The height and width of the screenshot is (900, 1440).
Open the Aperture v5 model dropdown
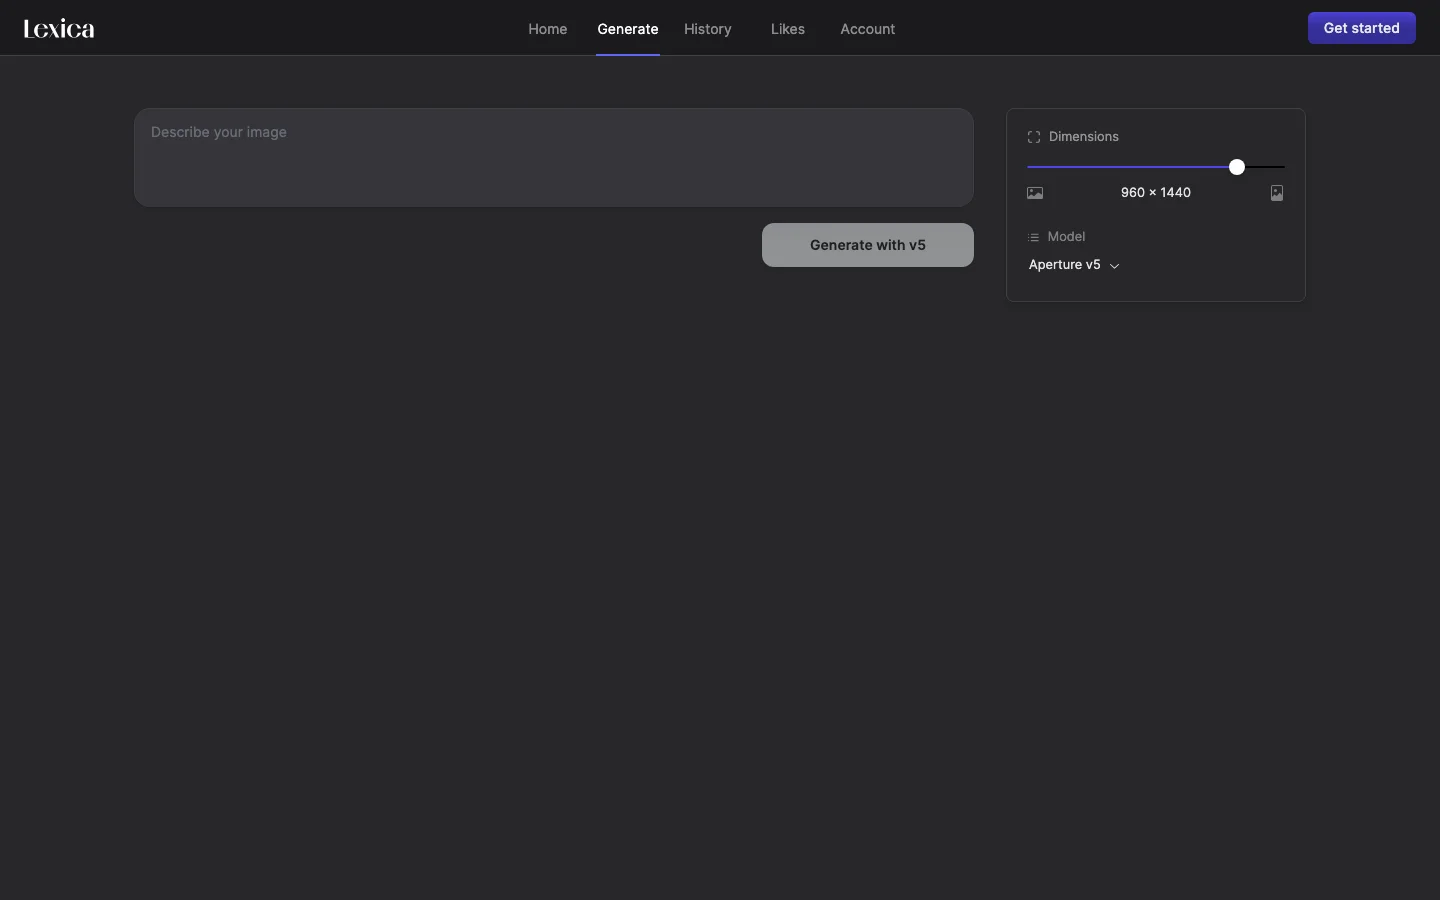tap(1074, 265)
